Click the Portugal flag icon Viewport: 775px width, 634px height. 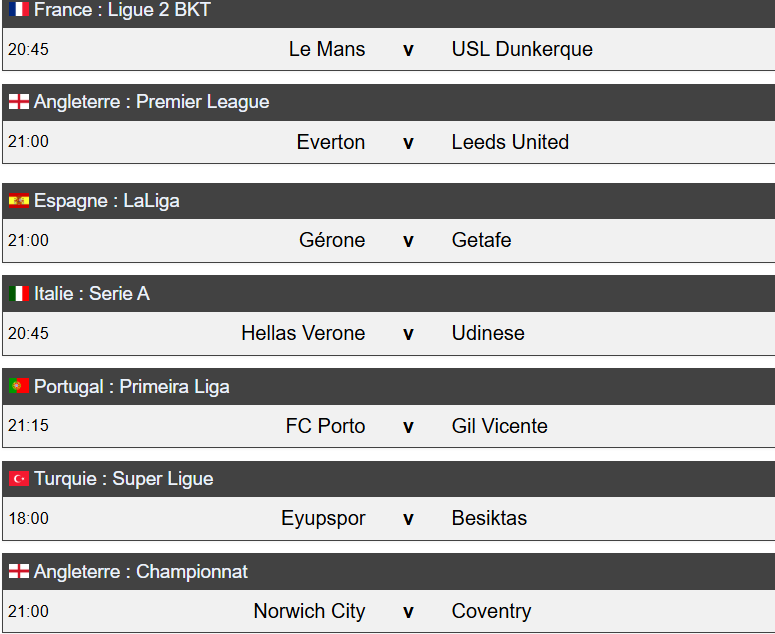(x=19, y=386)
